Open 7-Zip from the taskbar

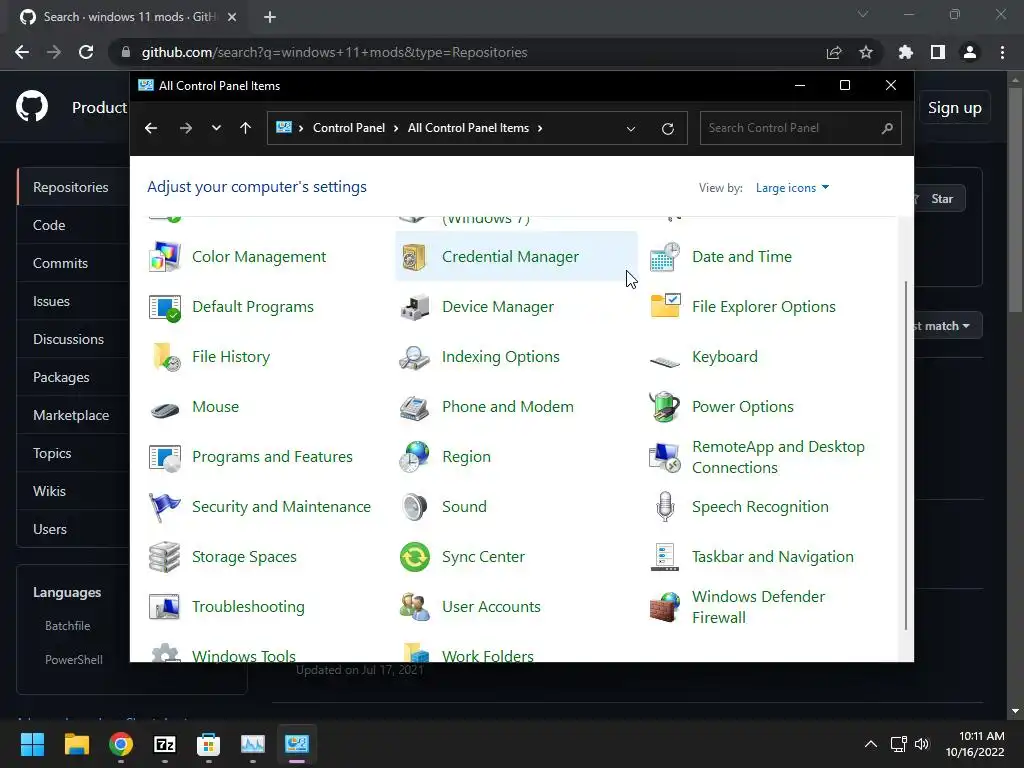coord(165,744)
